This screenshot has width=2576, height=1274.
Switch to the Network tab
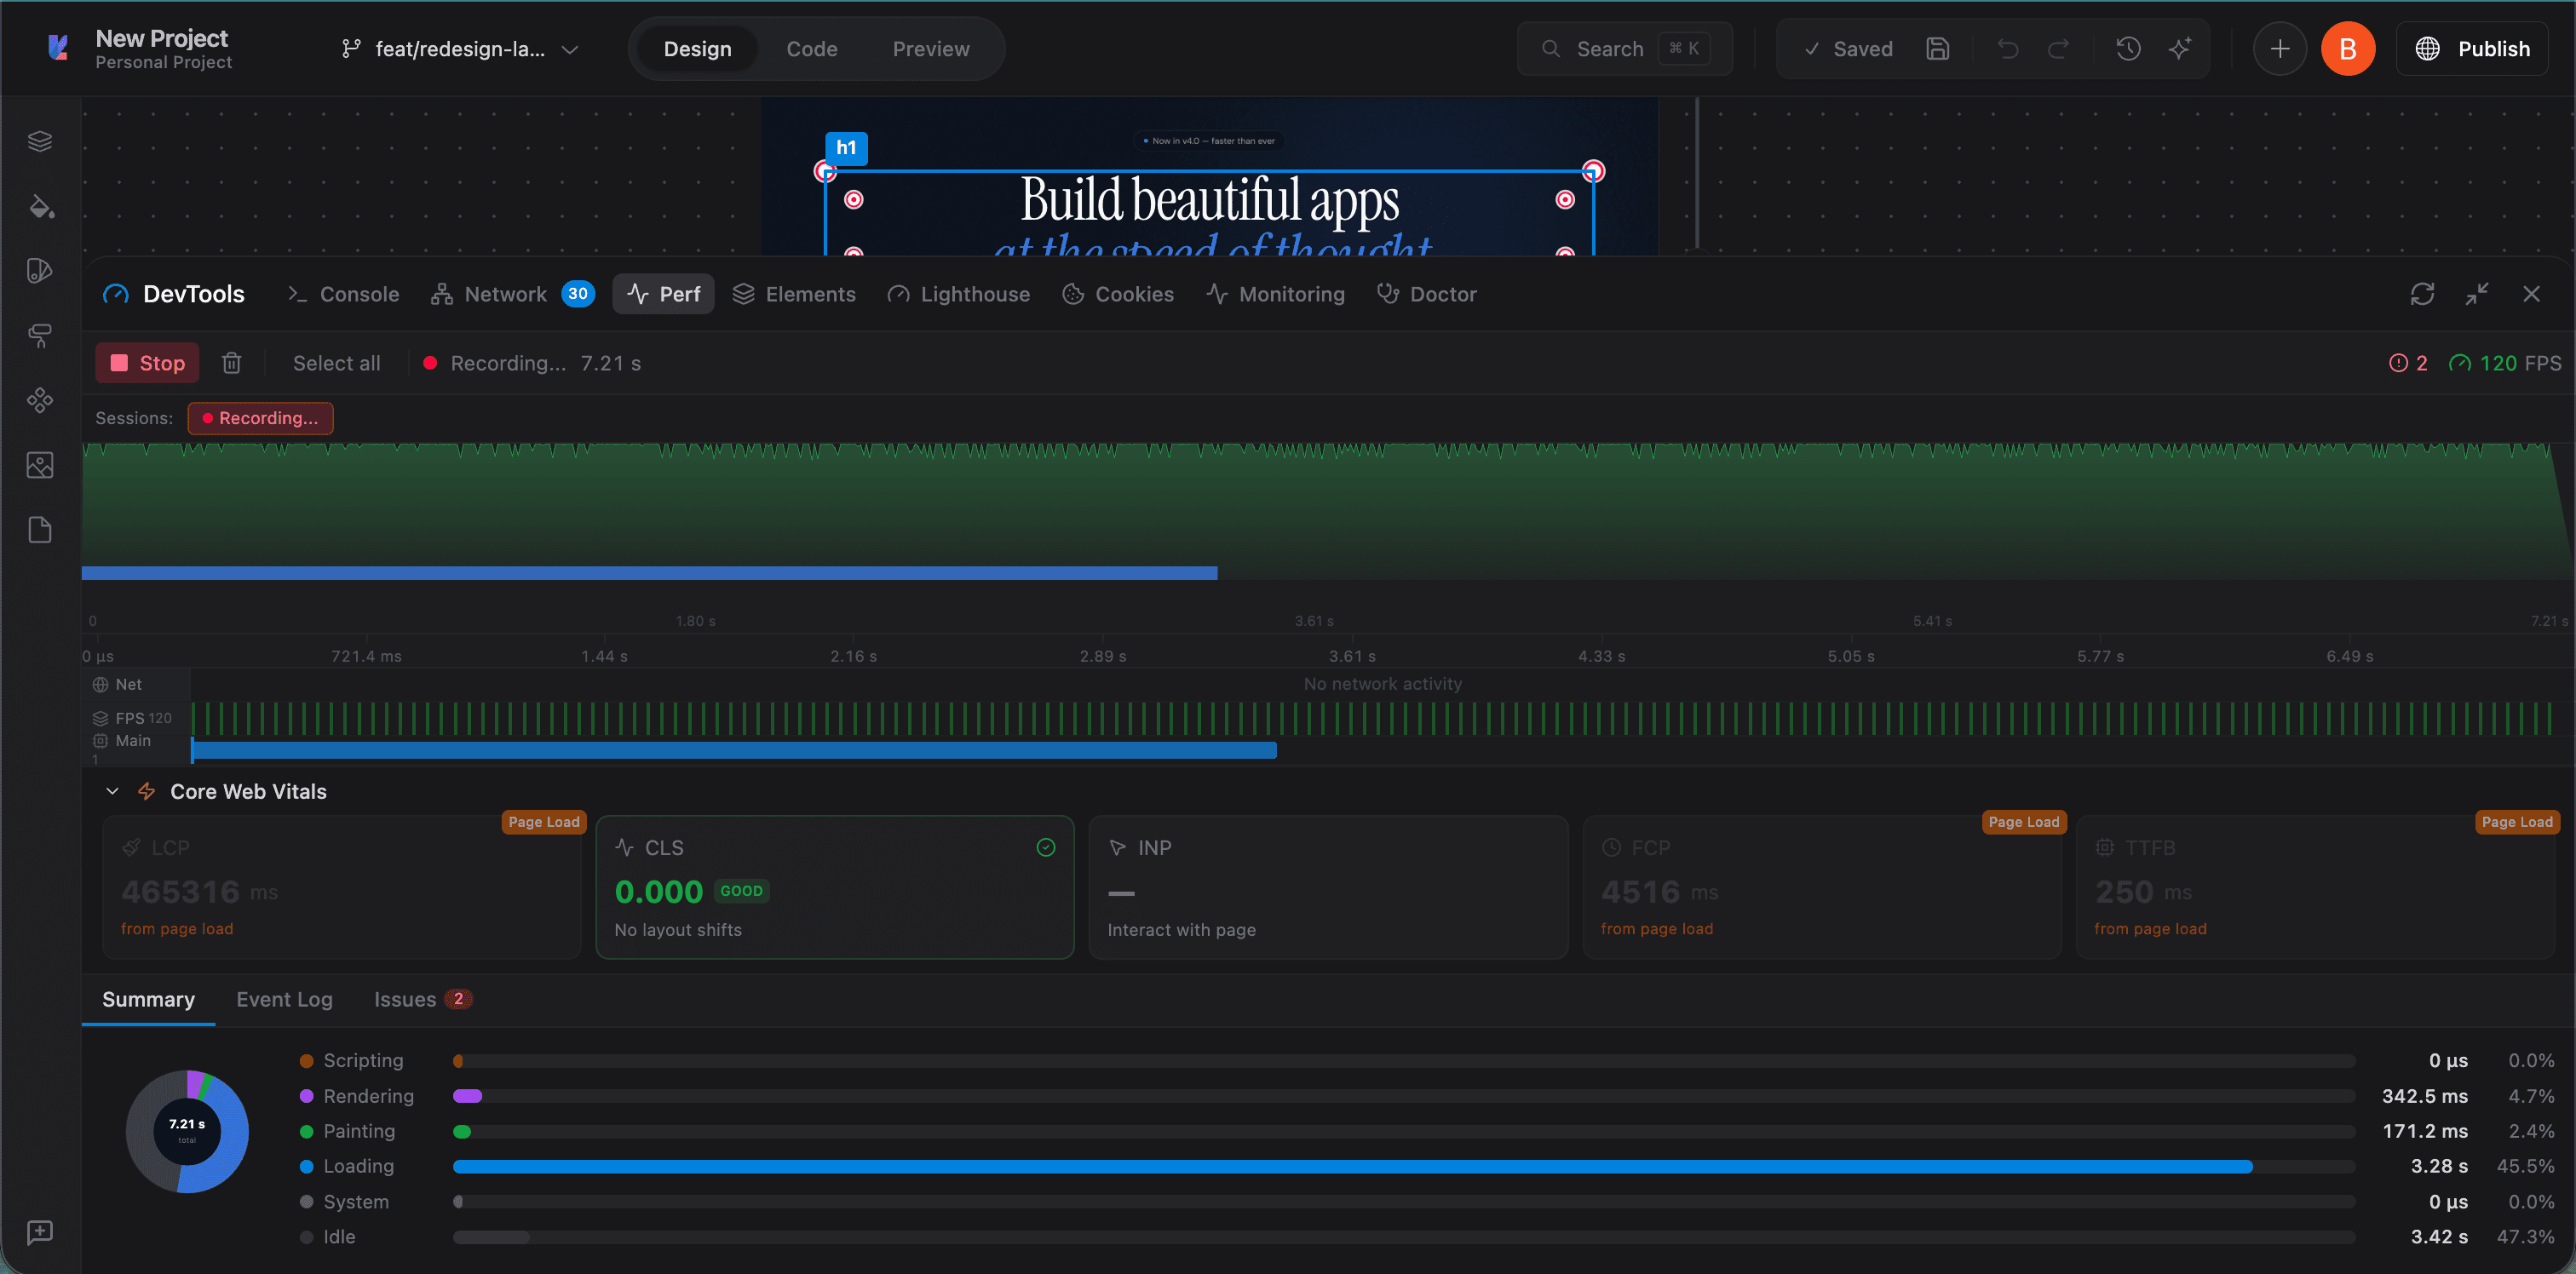(x=505, y=294)
